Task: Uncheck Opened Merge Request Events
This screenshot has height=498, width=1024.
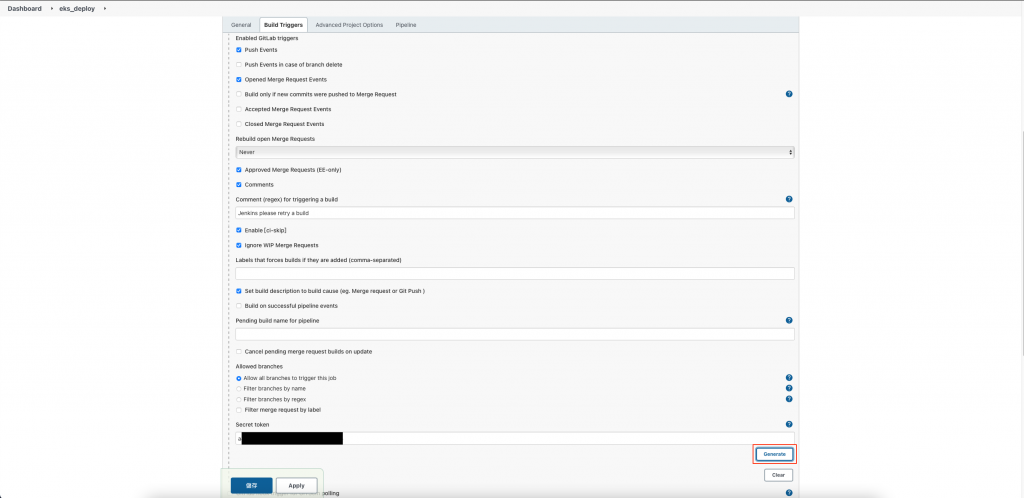Action: (239, 80)
